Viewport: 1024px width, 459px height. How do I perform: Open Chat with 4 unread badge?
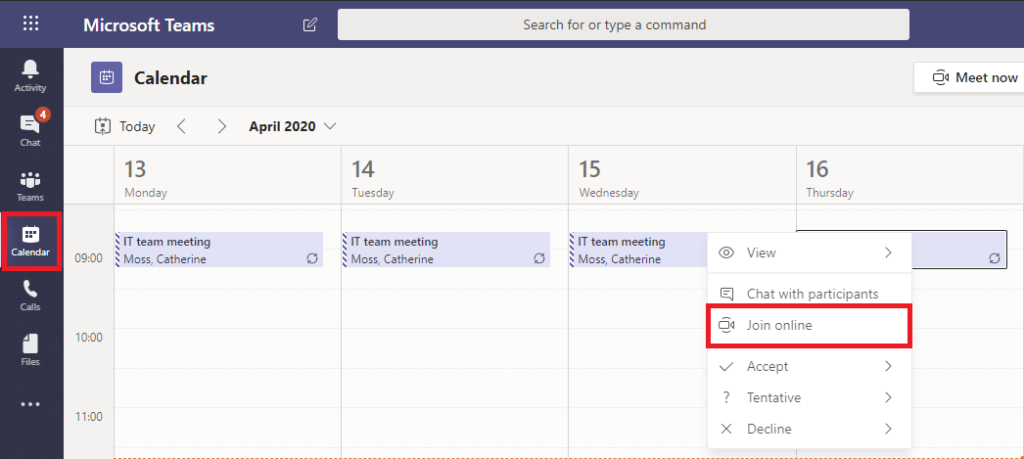[31, 128]
